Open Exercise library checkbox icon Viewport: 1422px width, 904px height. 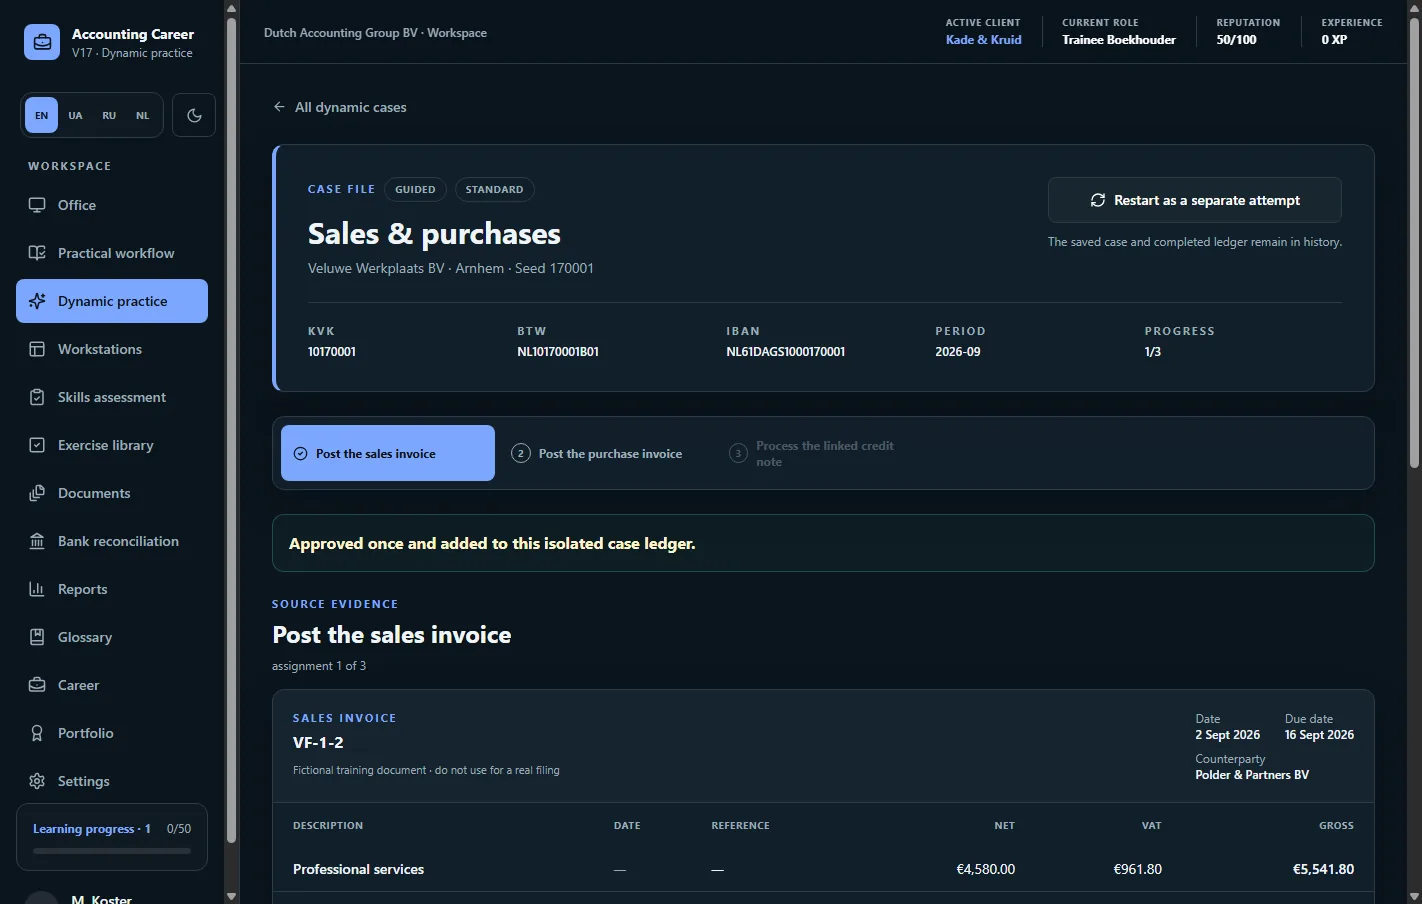(37, 445)
